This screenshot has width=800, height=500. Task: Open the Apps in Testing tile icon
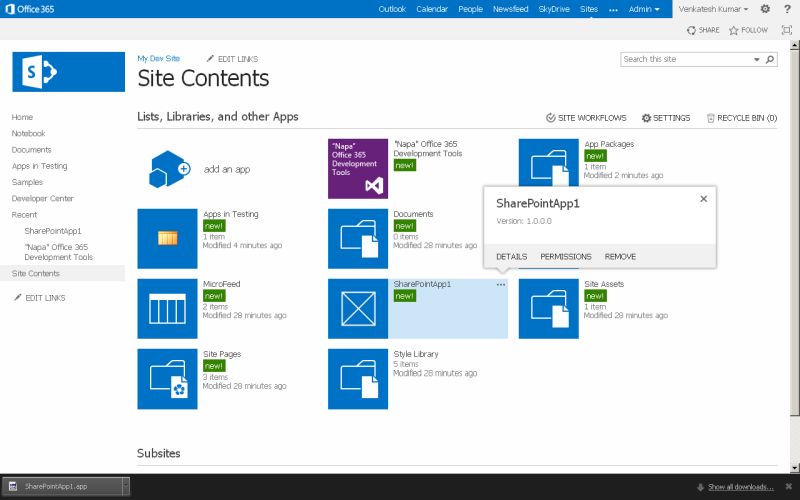(167, 239)
